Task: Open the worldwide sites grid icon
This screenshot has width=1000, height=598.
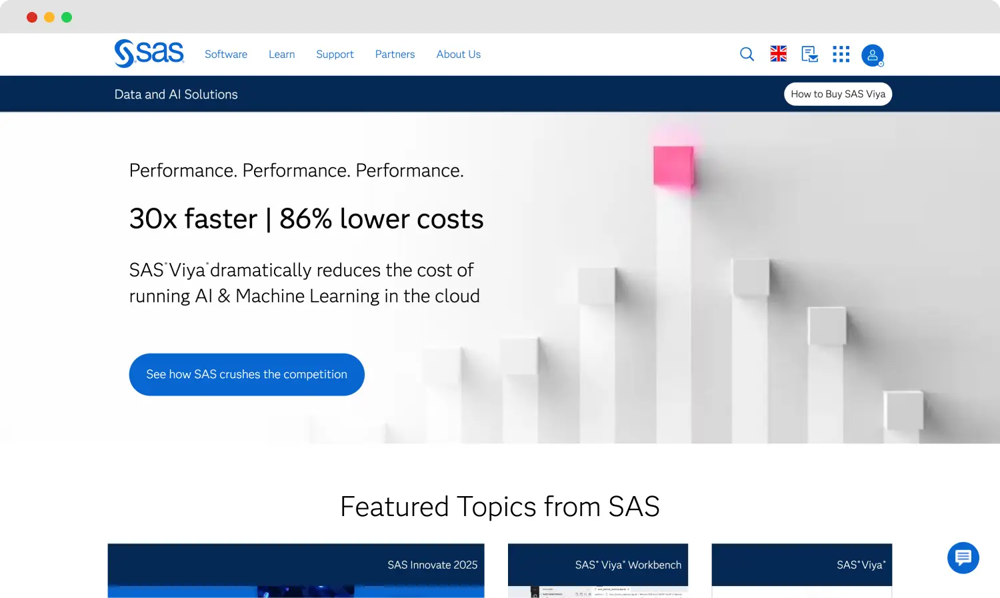Action: 841,54
